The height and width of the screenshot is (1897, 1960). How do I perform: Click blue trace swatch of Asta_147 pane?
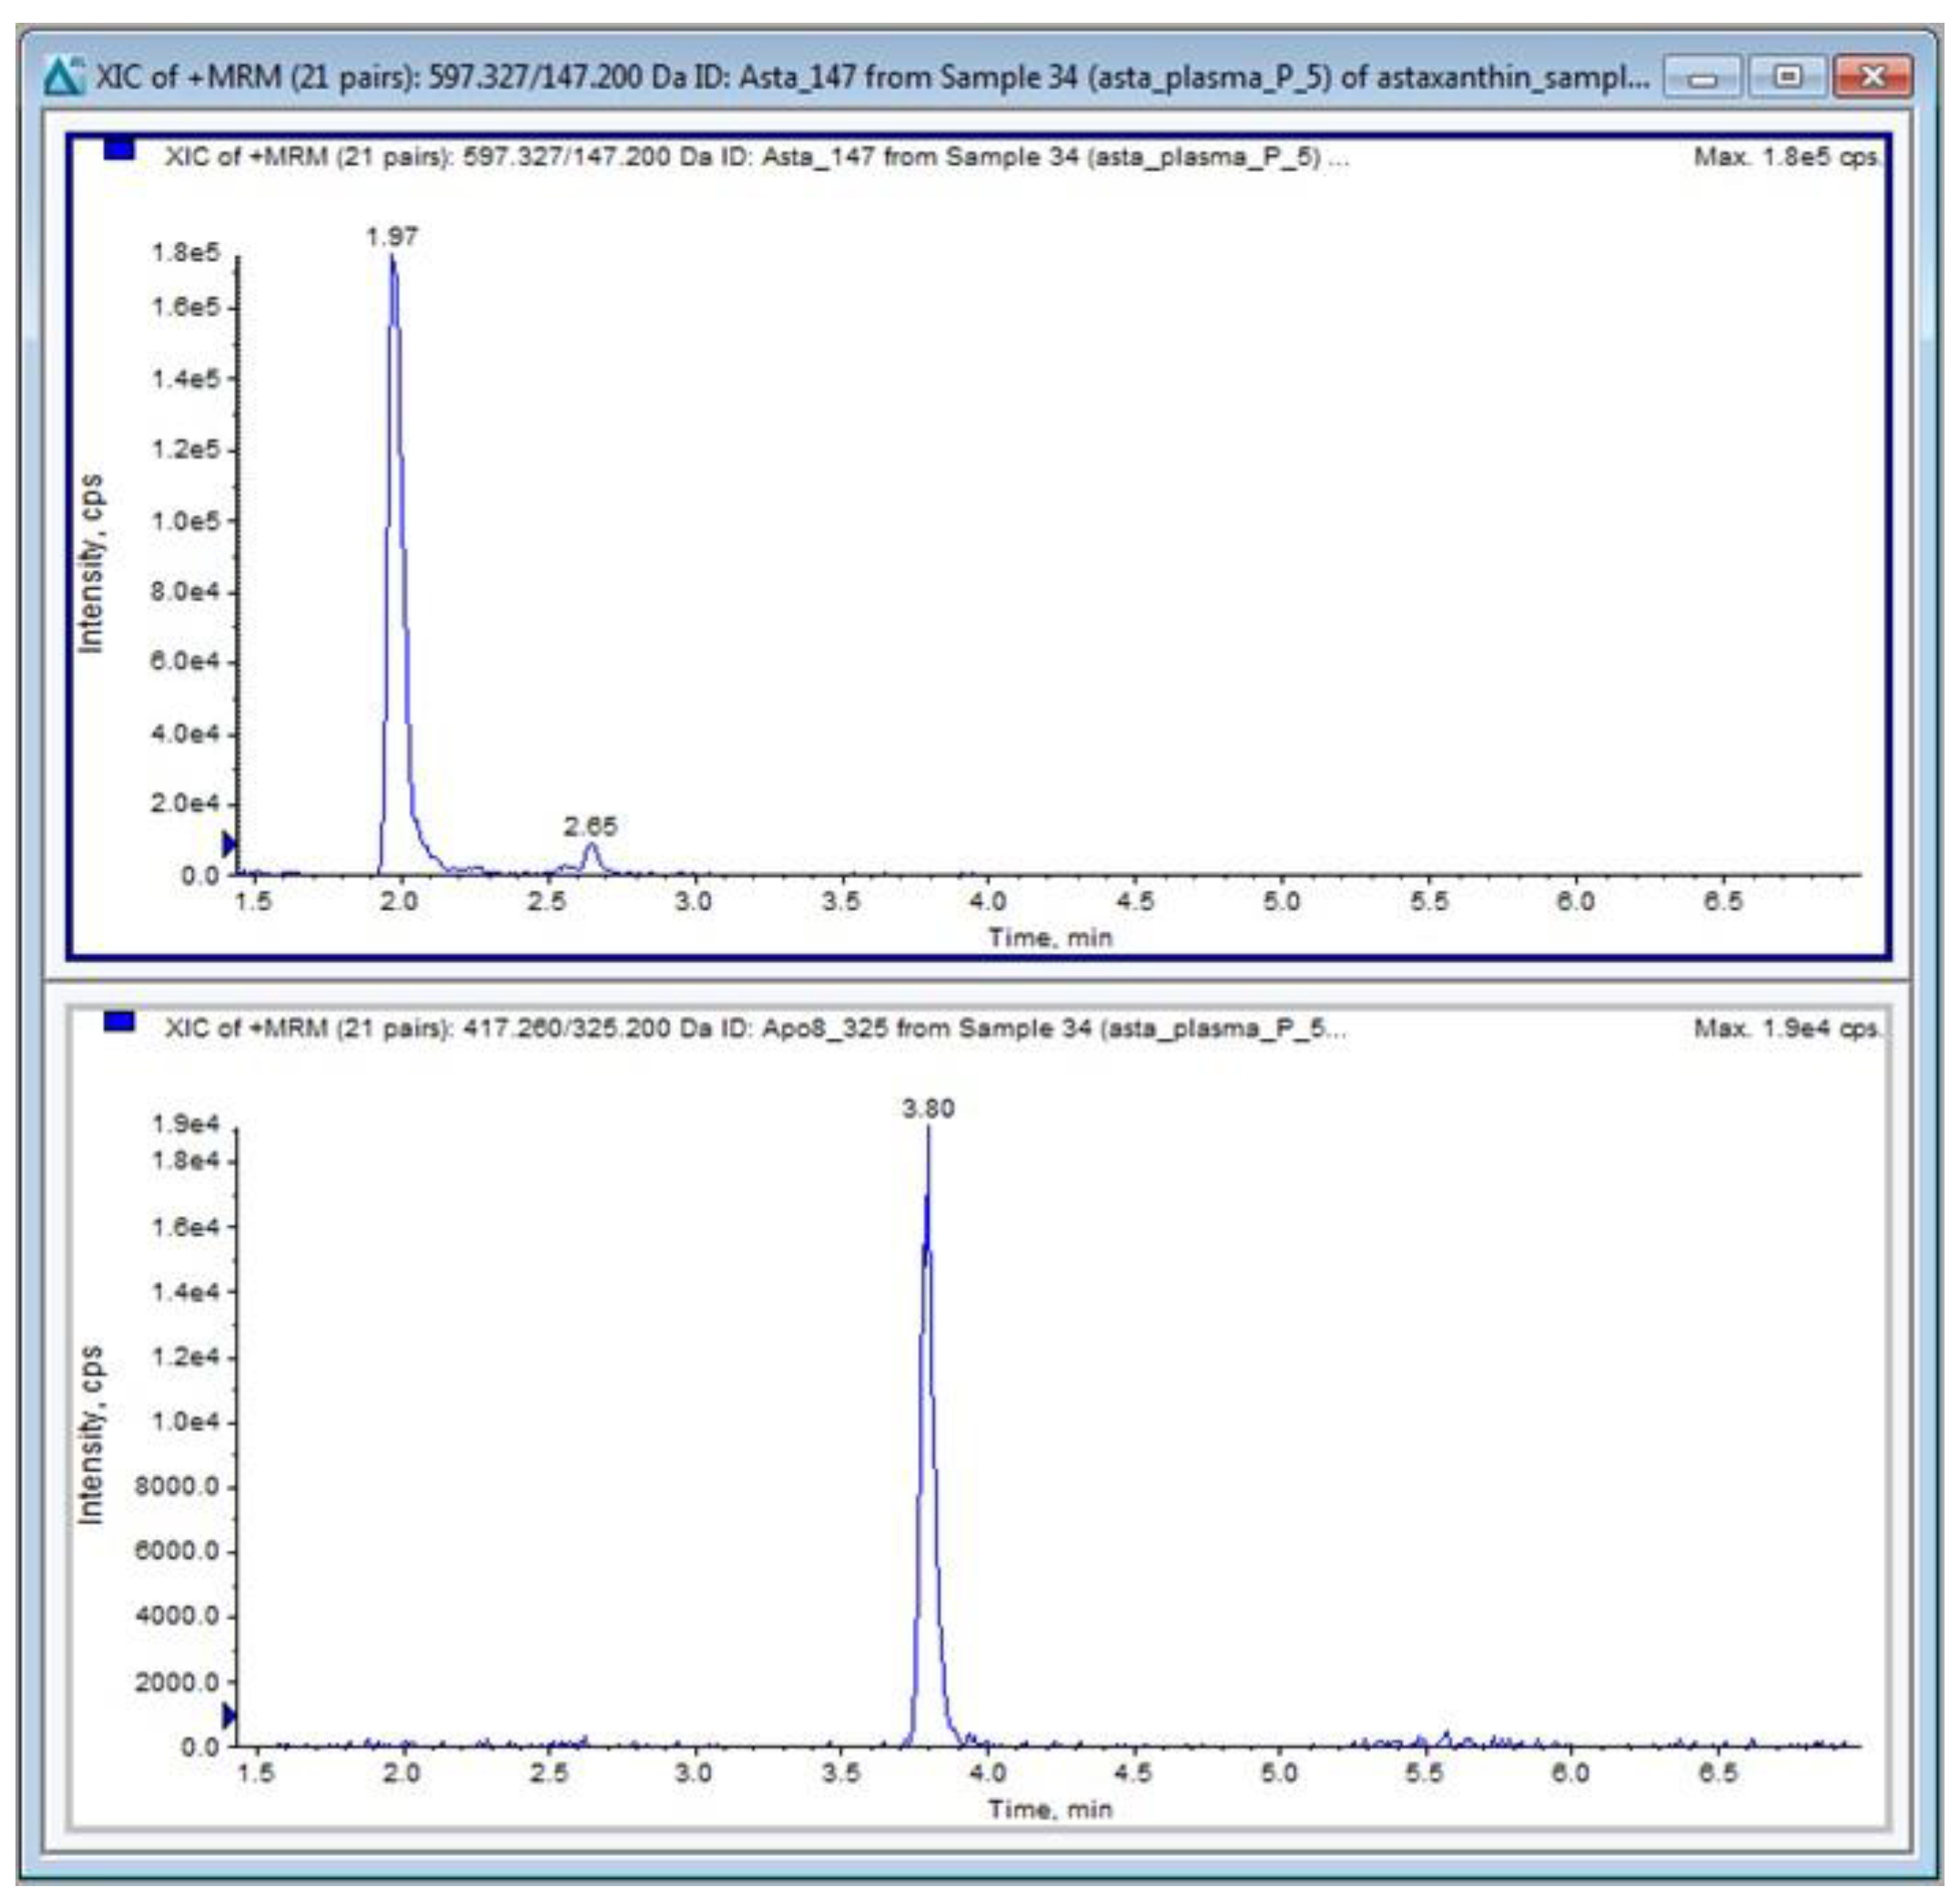coord(119,150)
